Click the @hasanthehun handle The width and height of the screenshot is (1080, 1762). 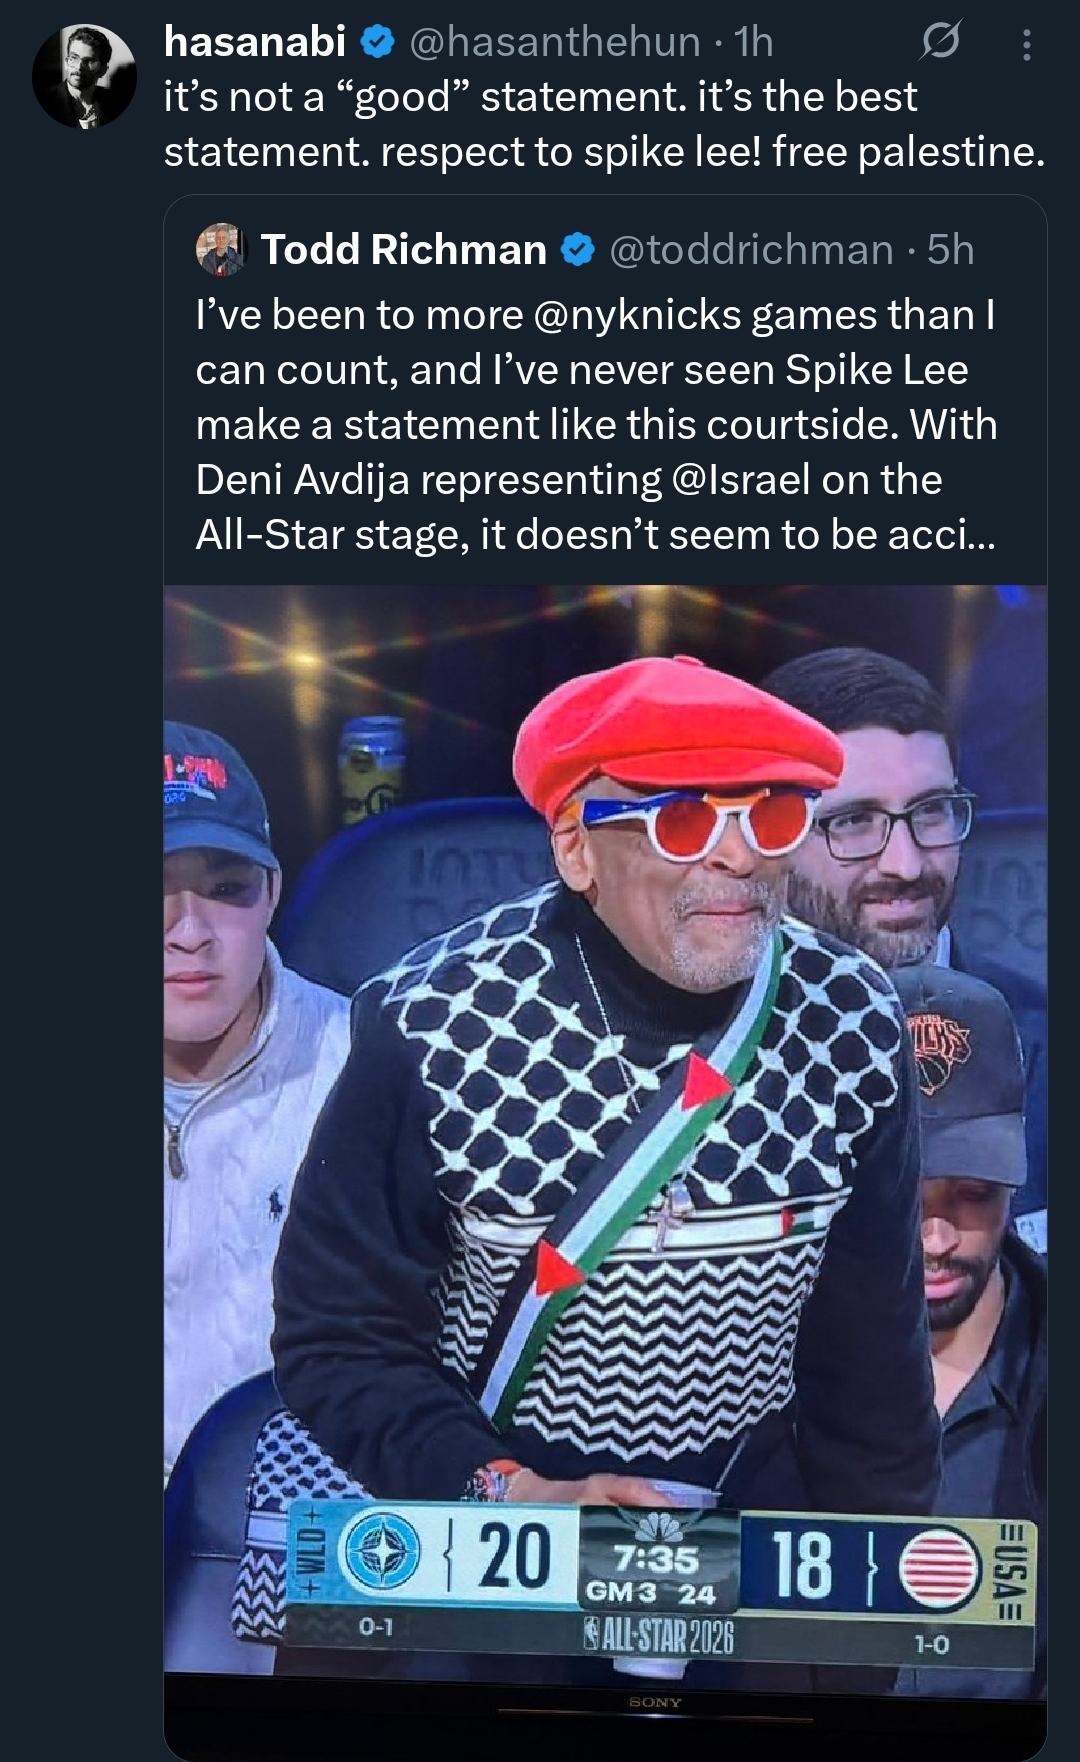(555, 42)
